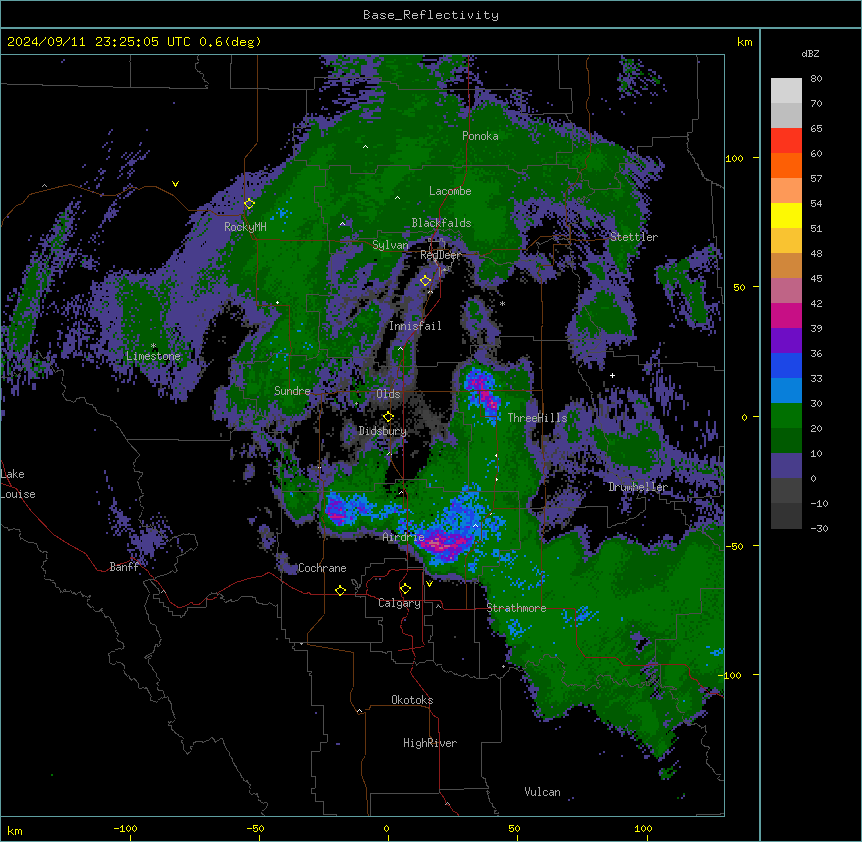Click the Okotoks town label
862x842 pixels.
[x=412, y=700]
